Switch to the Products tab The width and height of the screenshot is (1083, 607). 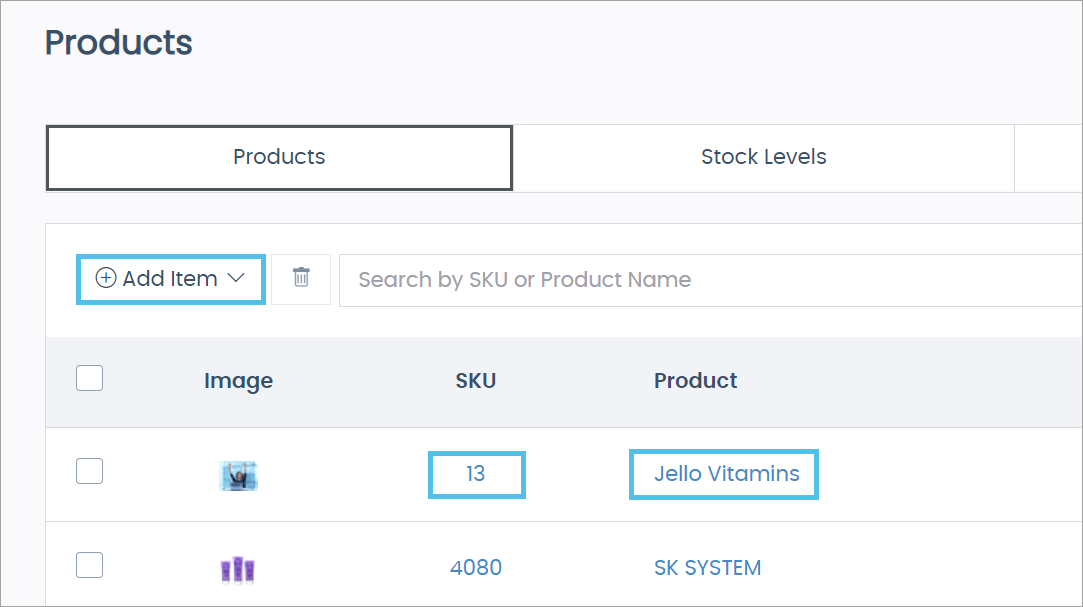279,157
